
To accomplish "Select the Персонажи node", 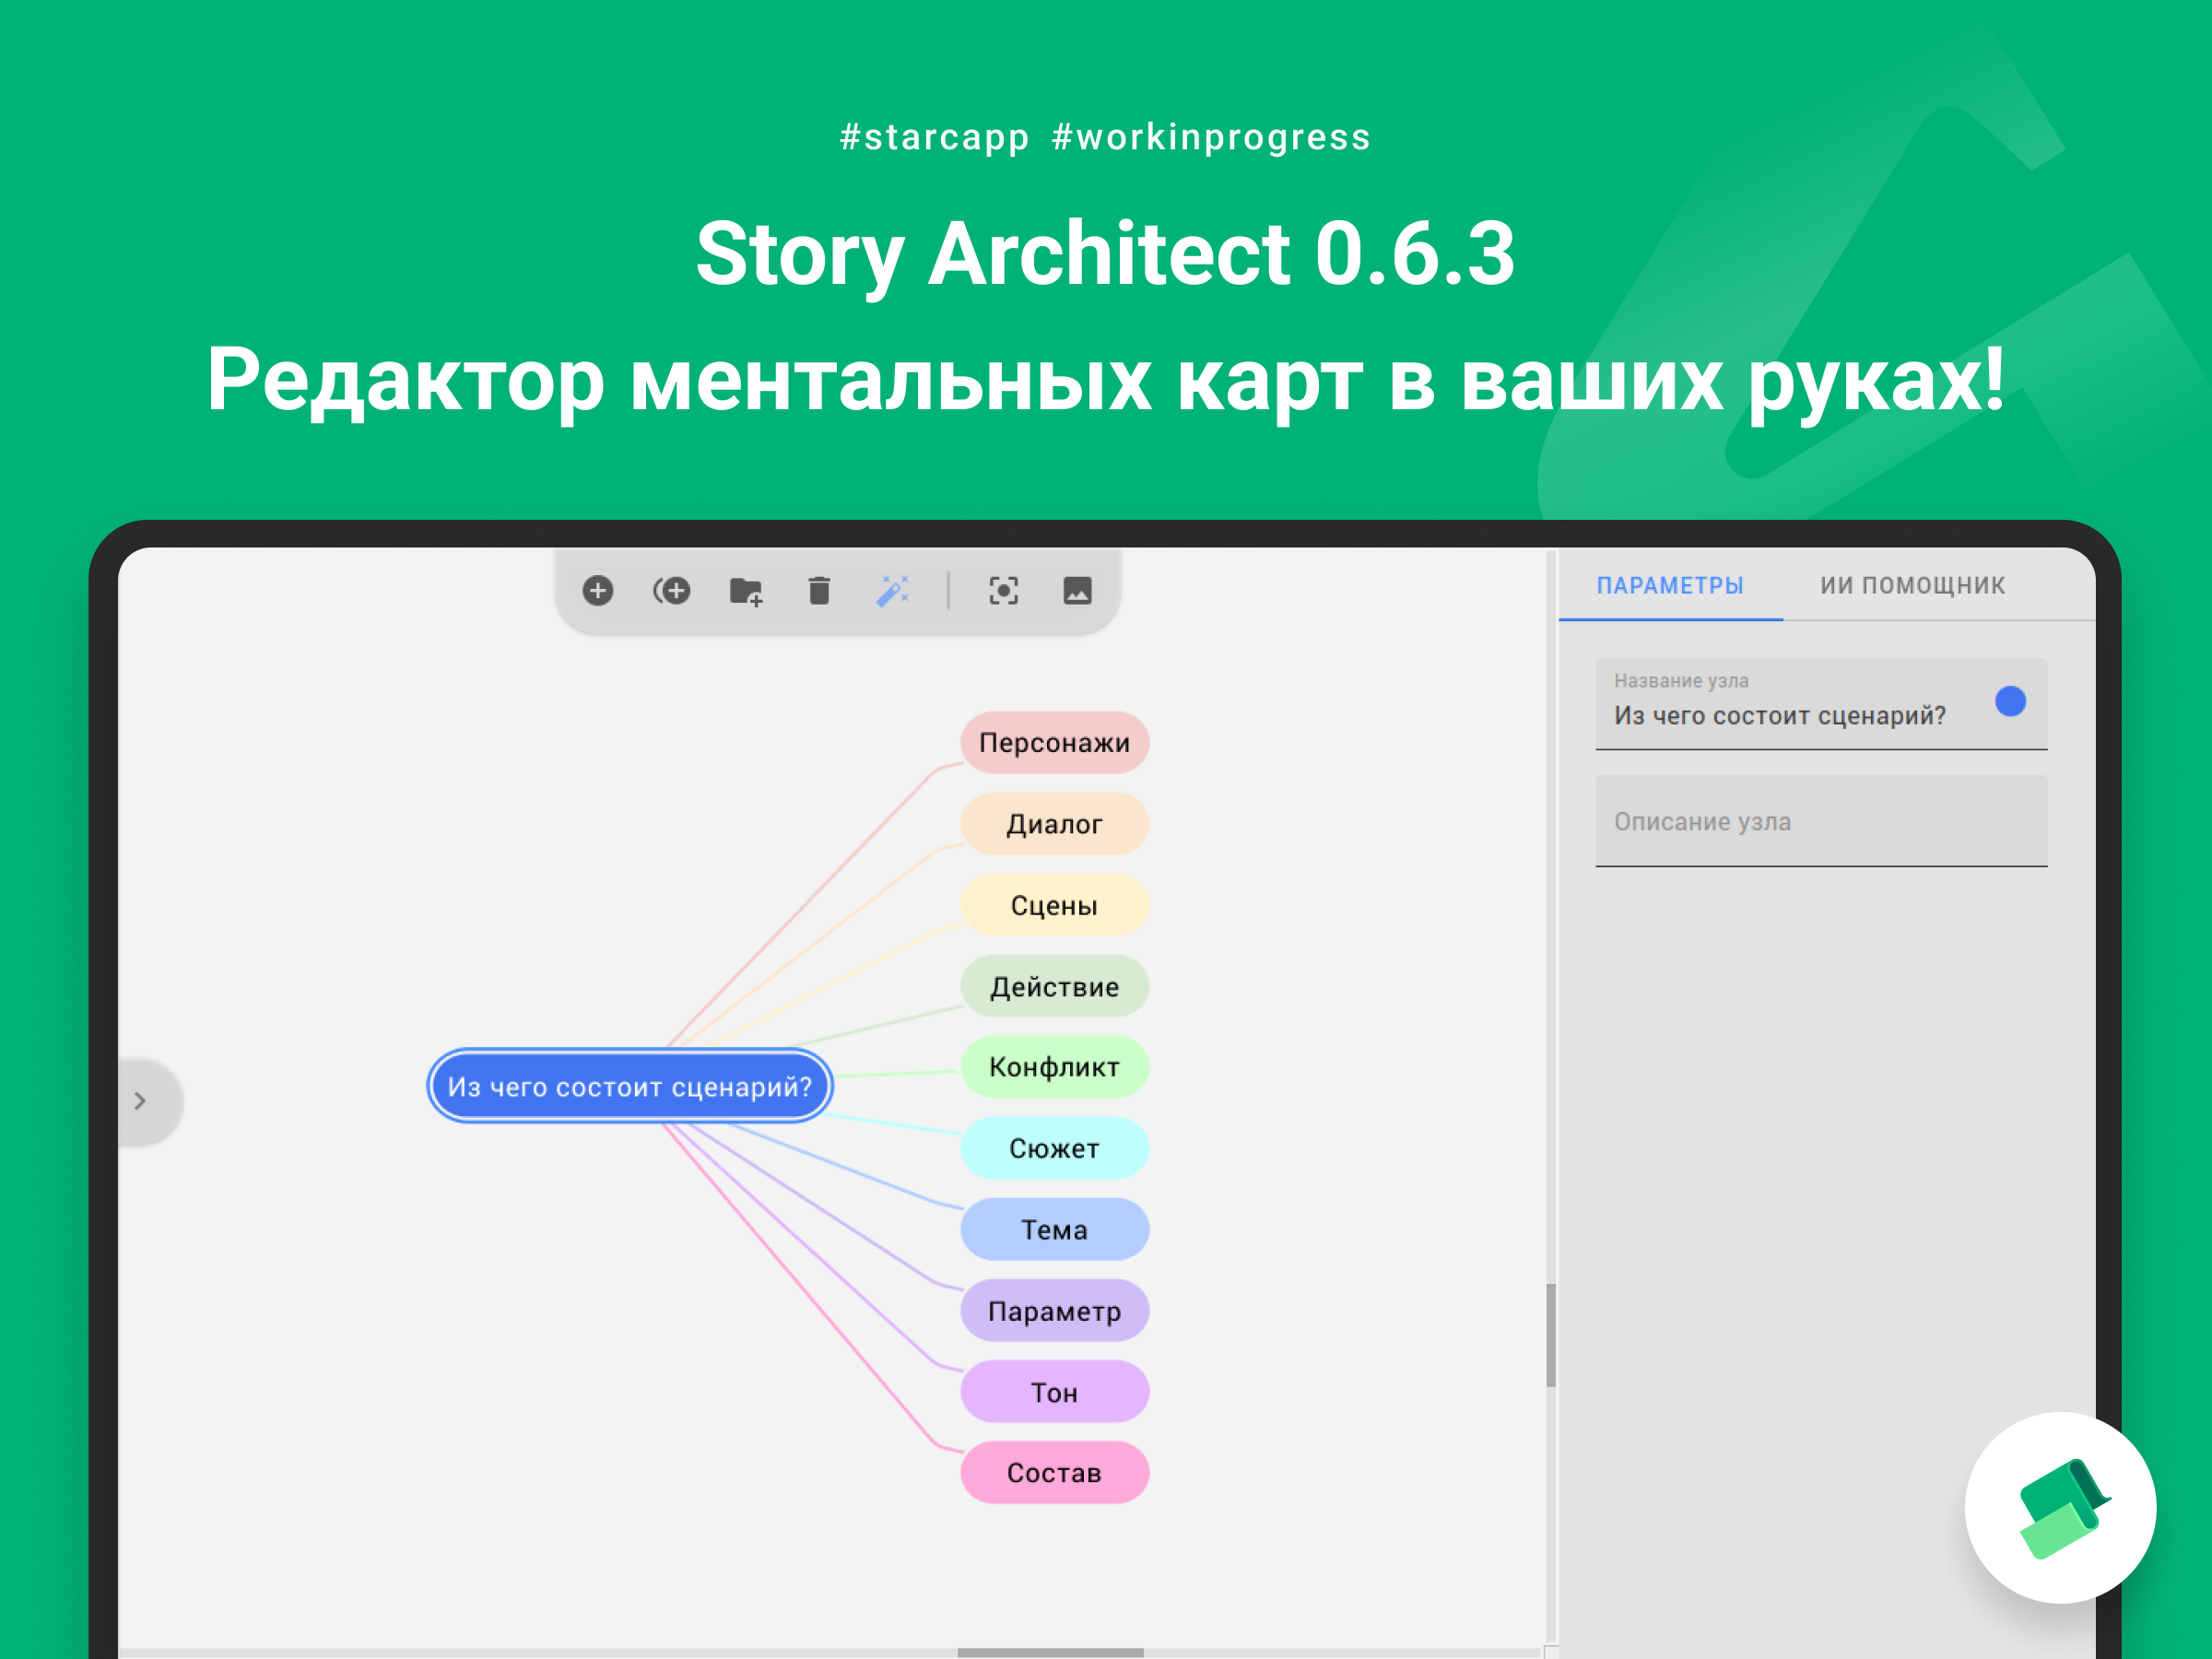I will click(x=1054, y=743).
